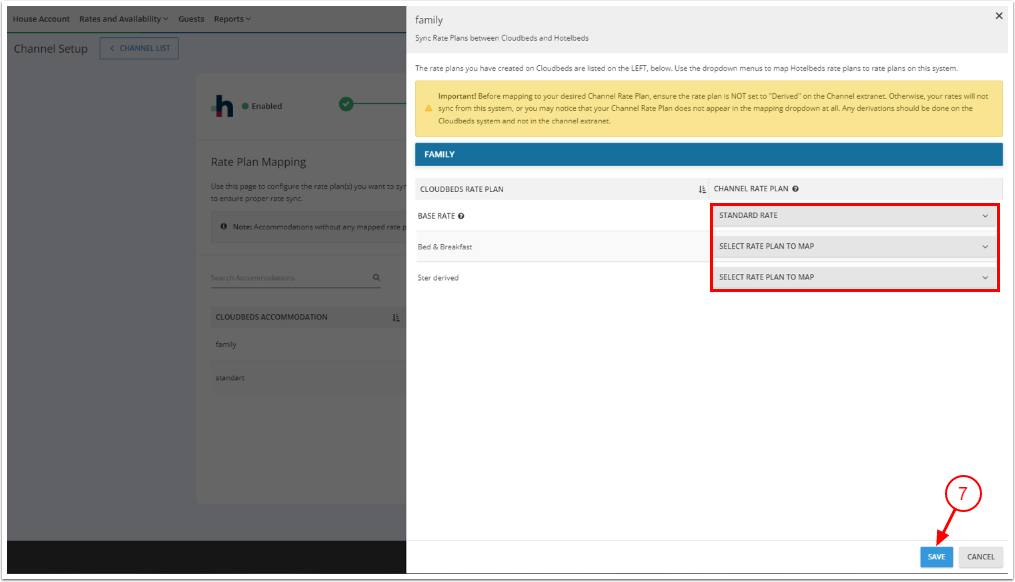The image size is (1015, 582).
Task: Open the Base Rate channel plan dropdown
Action: (x=854, y=216)
